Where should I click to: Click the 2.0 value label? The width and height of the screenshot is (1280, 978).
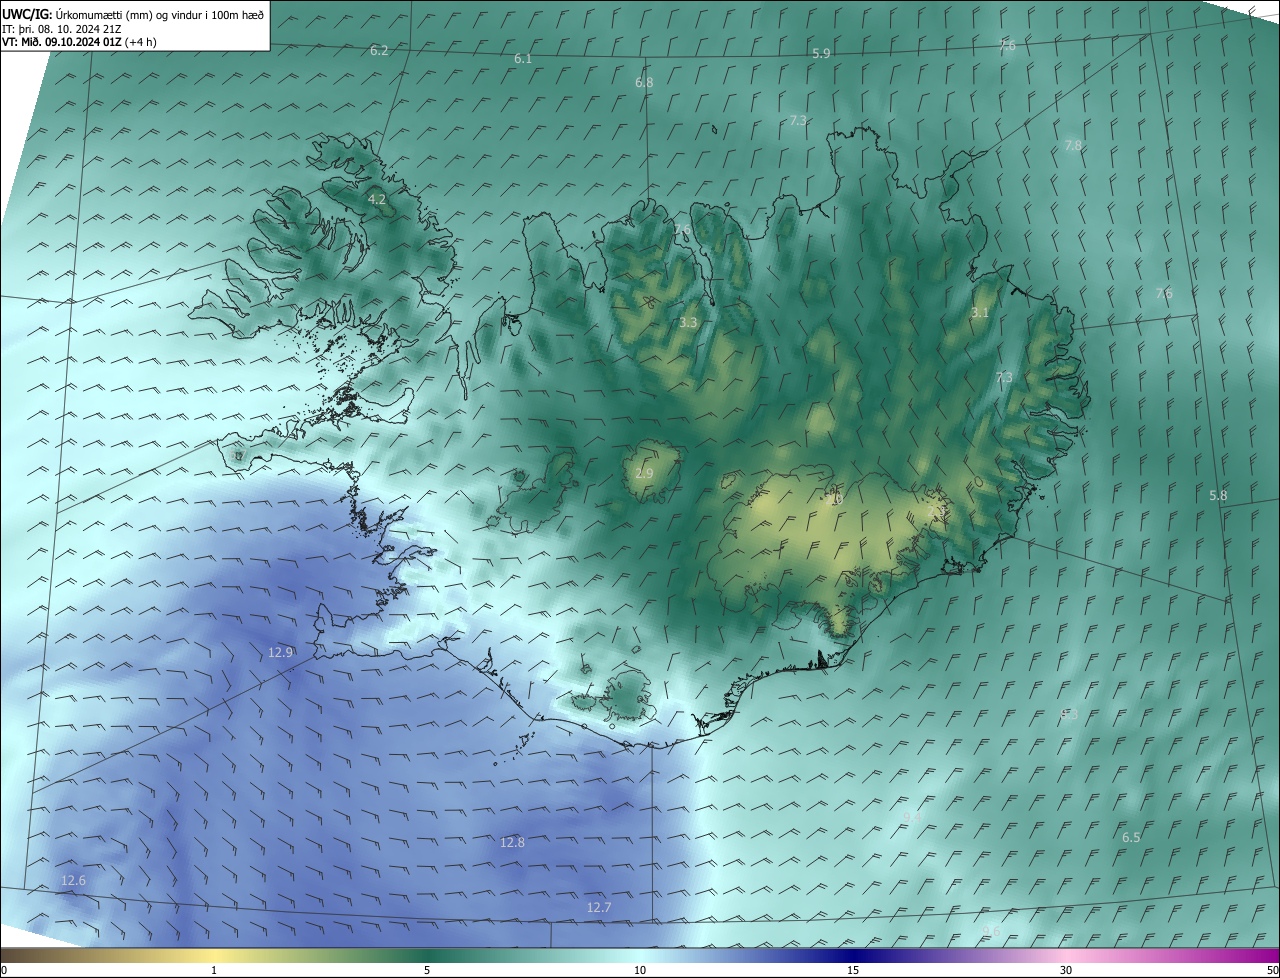coord(836,498)
